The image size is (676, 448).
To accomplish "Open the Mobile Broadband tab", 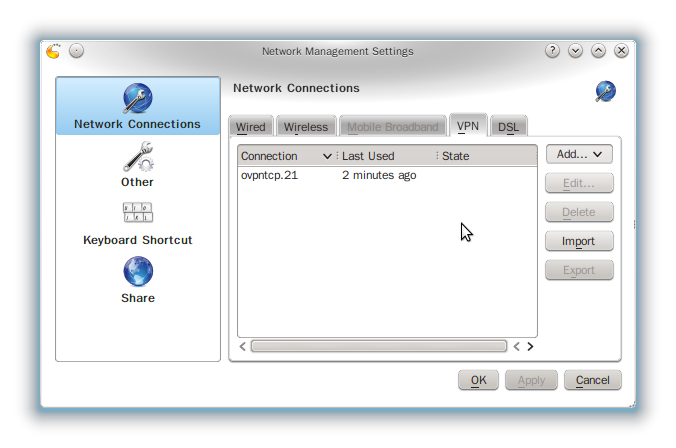I will 392,127.
